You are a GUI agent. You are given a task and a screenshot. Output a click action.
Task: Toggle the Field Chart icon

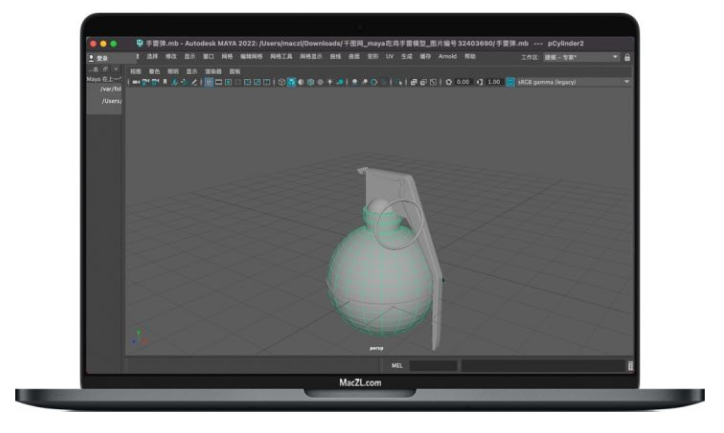click(x=247, y=82)
